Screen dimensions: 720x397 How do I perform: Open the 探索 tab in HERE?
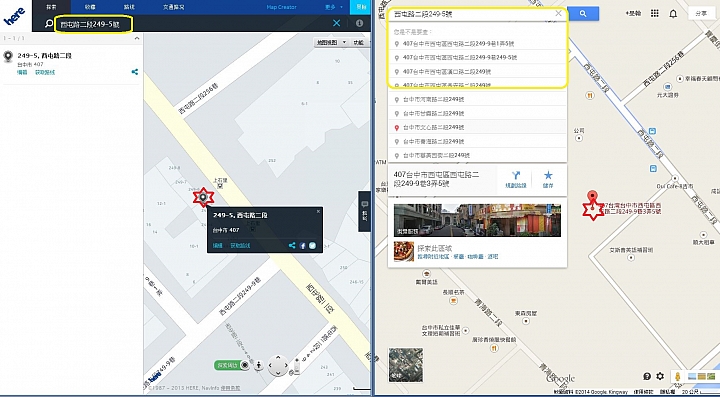coord(51,7)
